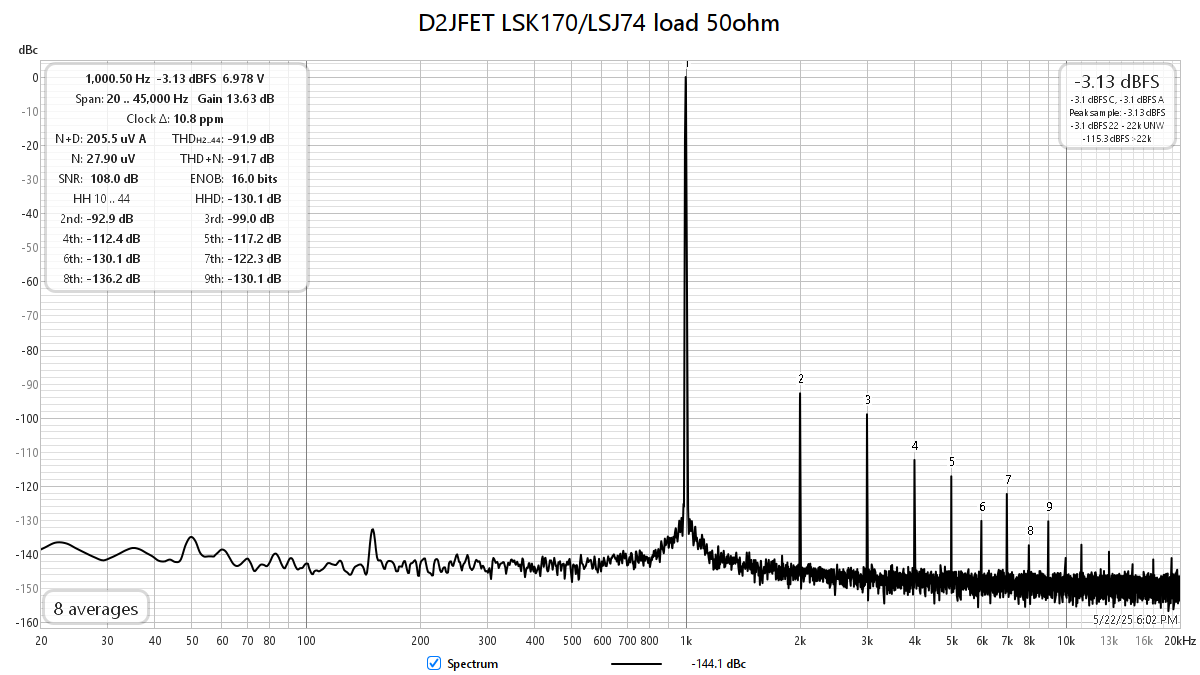
Task: Click the SNR: 108.0 dB value
Action: click(99, 179)
